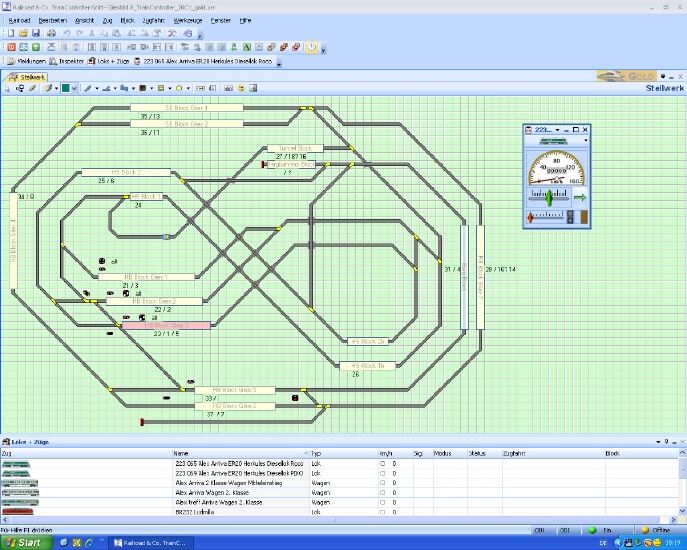Click the green speed slider in the throttle window

point(547,198)
